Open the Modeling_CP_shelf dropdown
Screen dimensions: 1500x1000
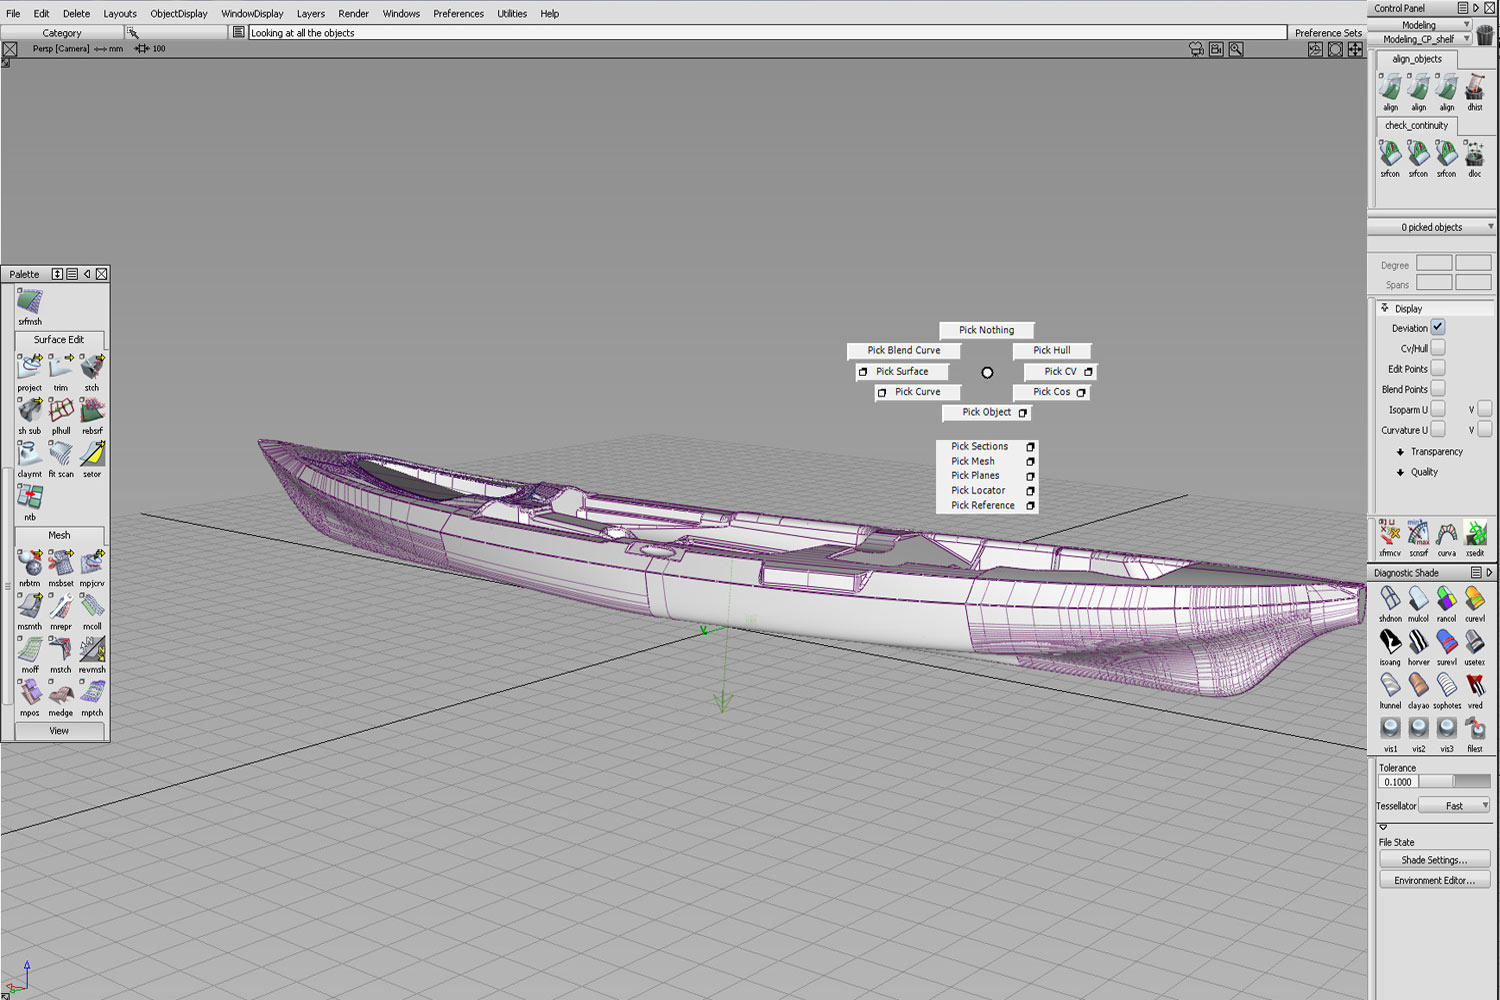1425,39
